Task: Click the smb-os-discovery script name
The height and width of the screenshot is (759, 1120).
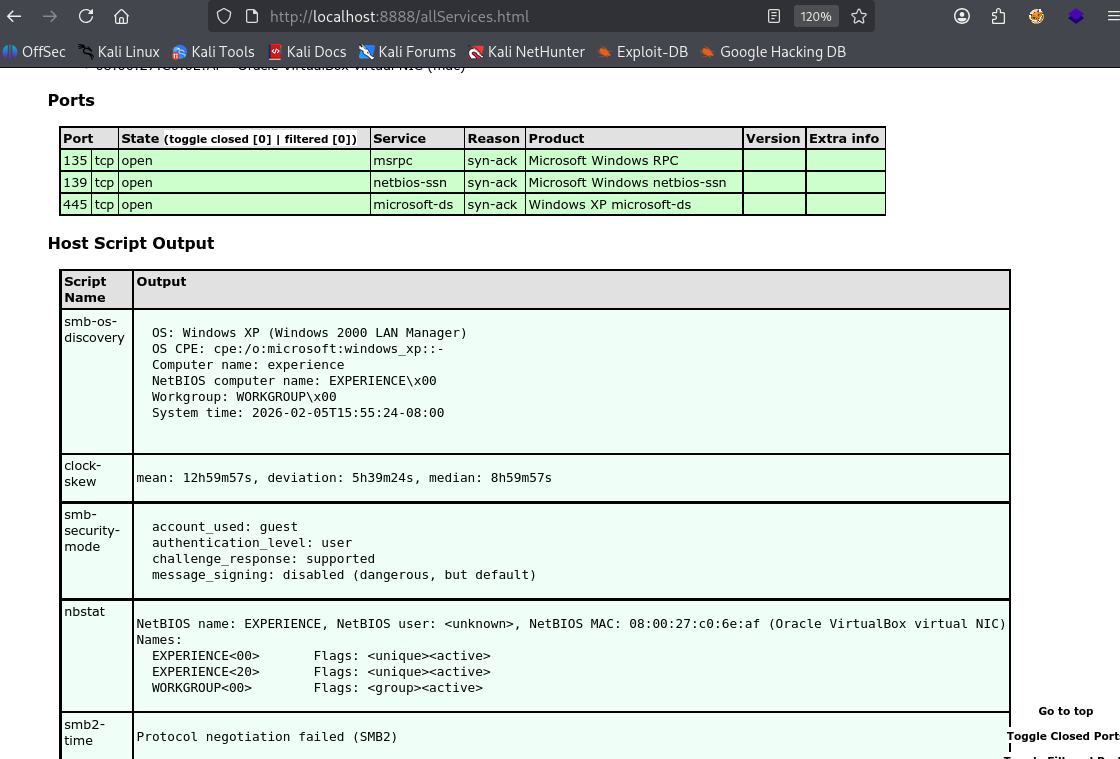Action: [94, 329]
